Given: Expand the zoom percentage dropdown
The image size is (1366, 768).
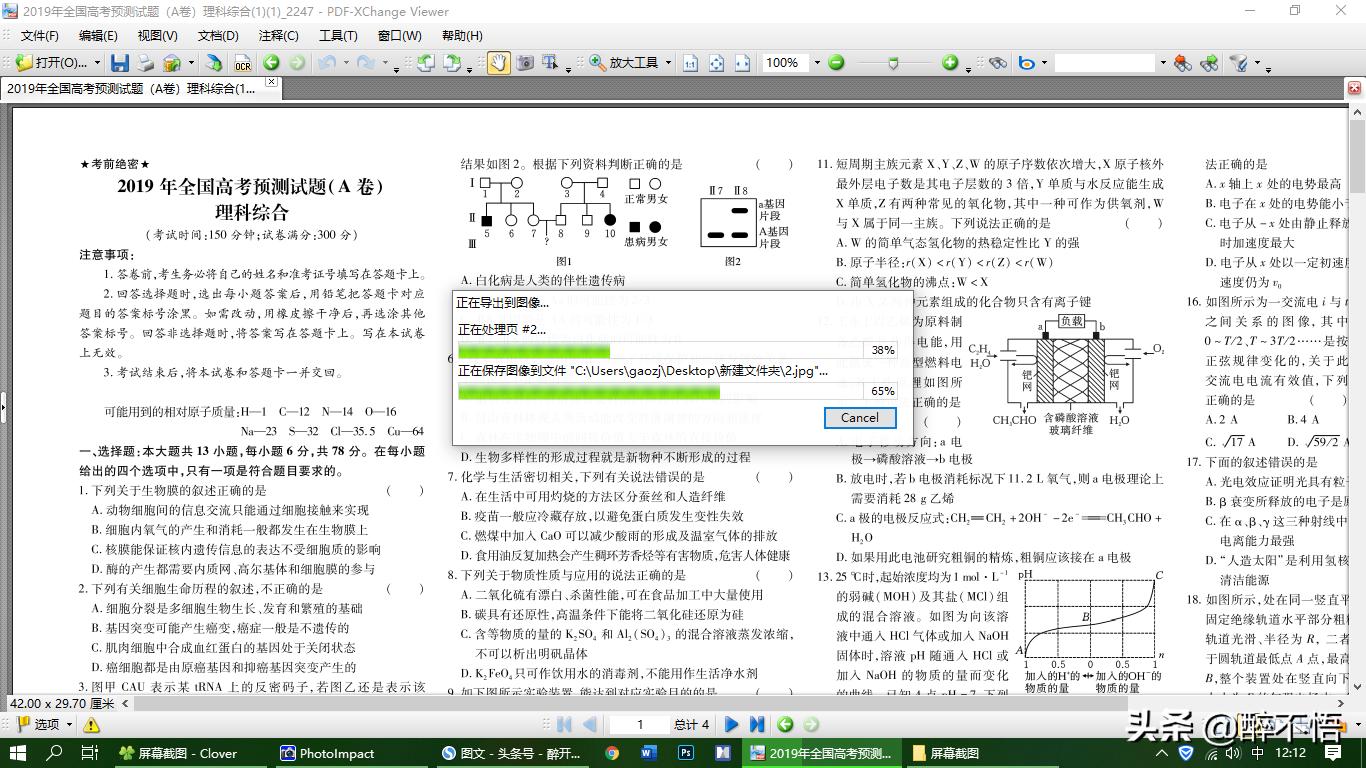Looking at the screenshot, I should (816, 63).
